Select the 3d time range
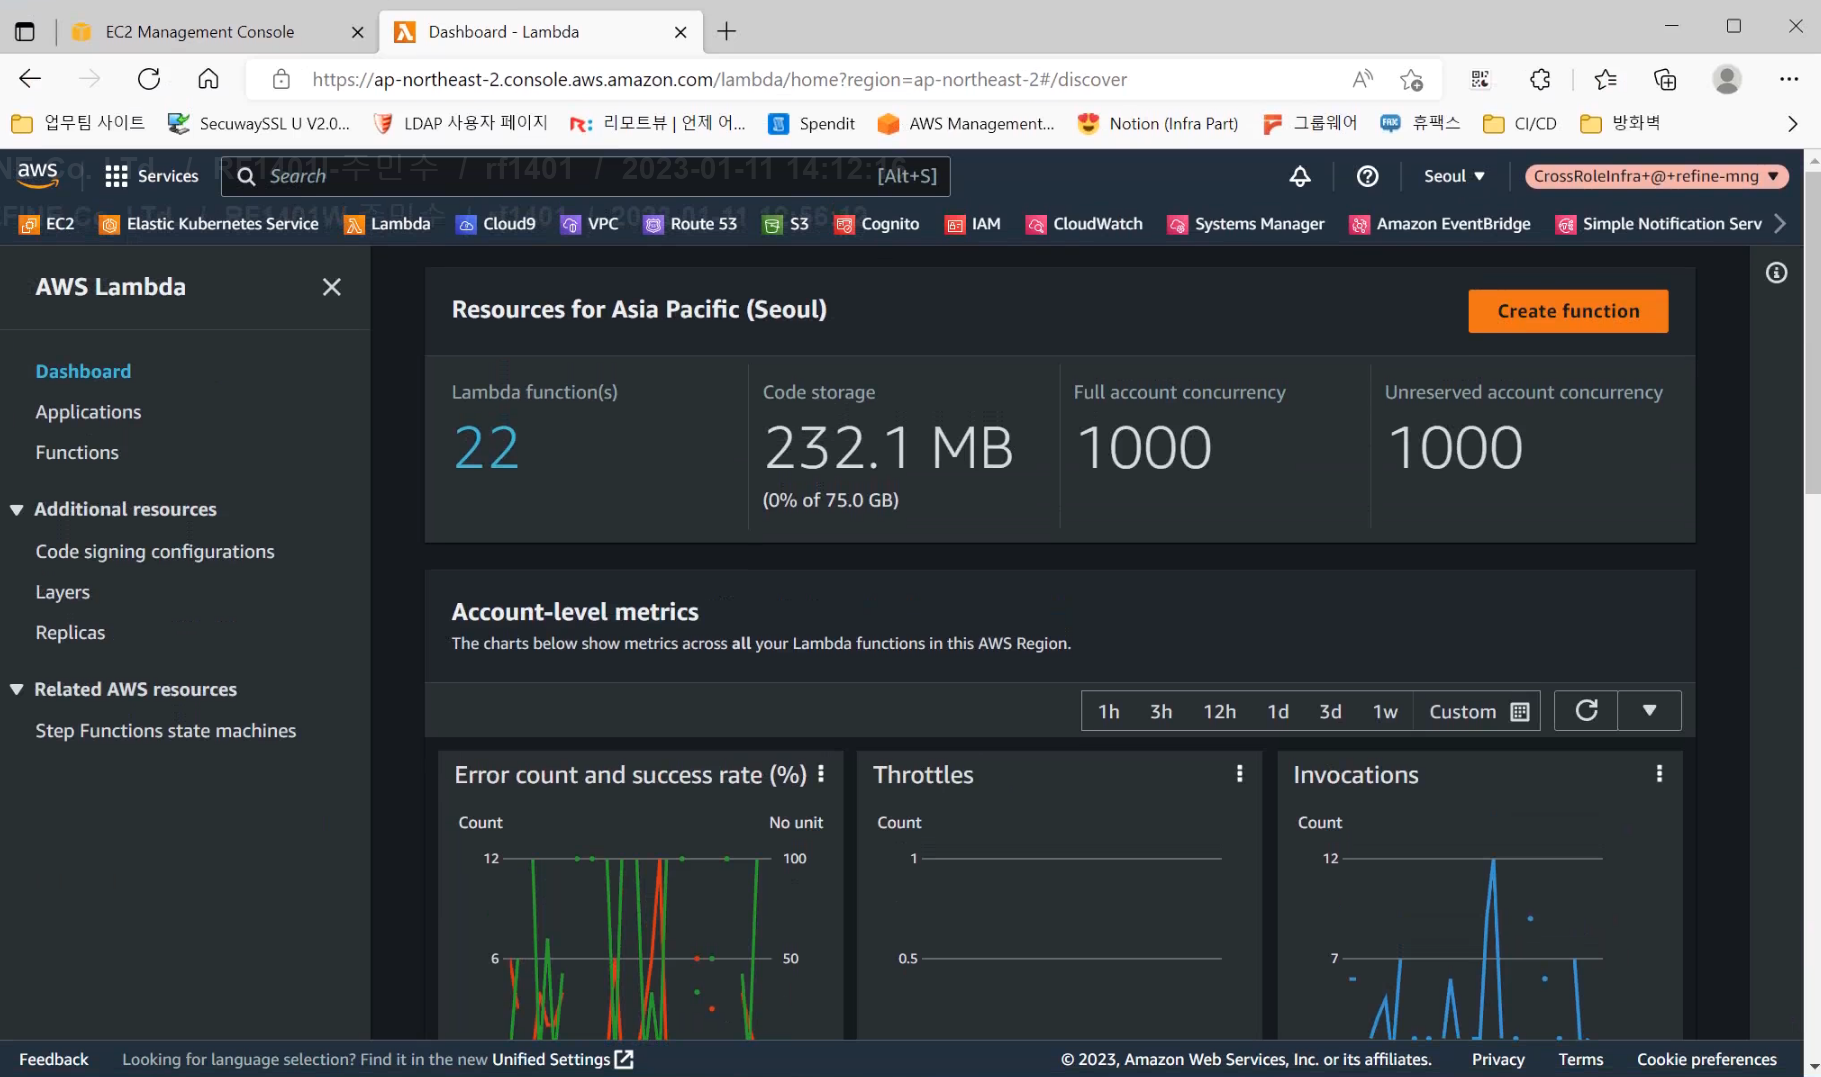This screenshot has width=1821, height=1077. click(1330, 711)
